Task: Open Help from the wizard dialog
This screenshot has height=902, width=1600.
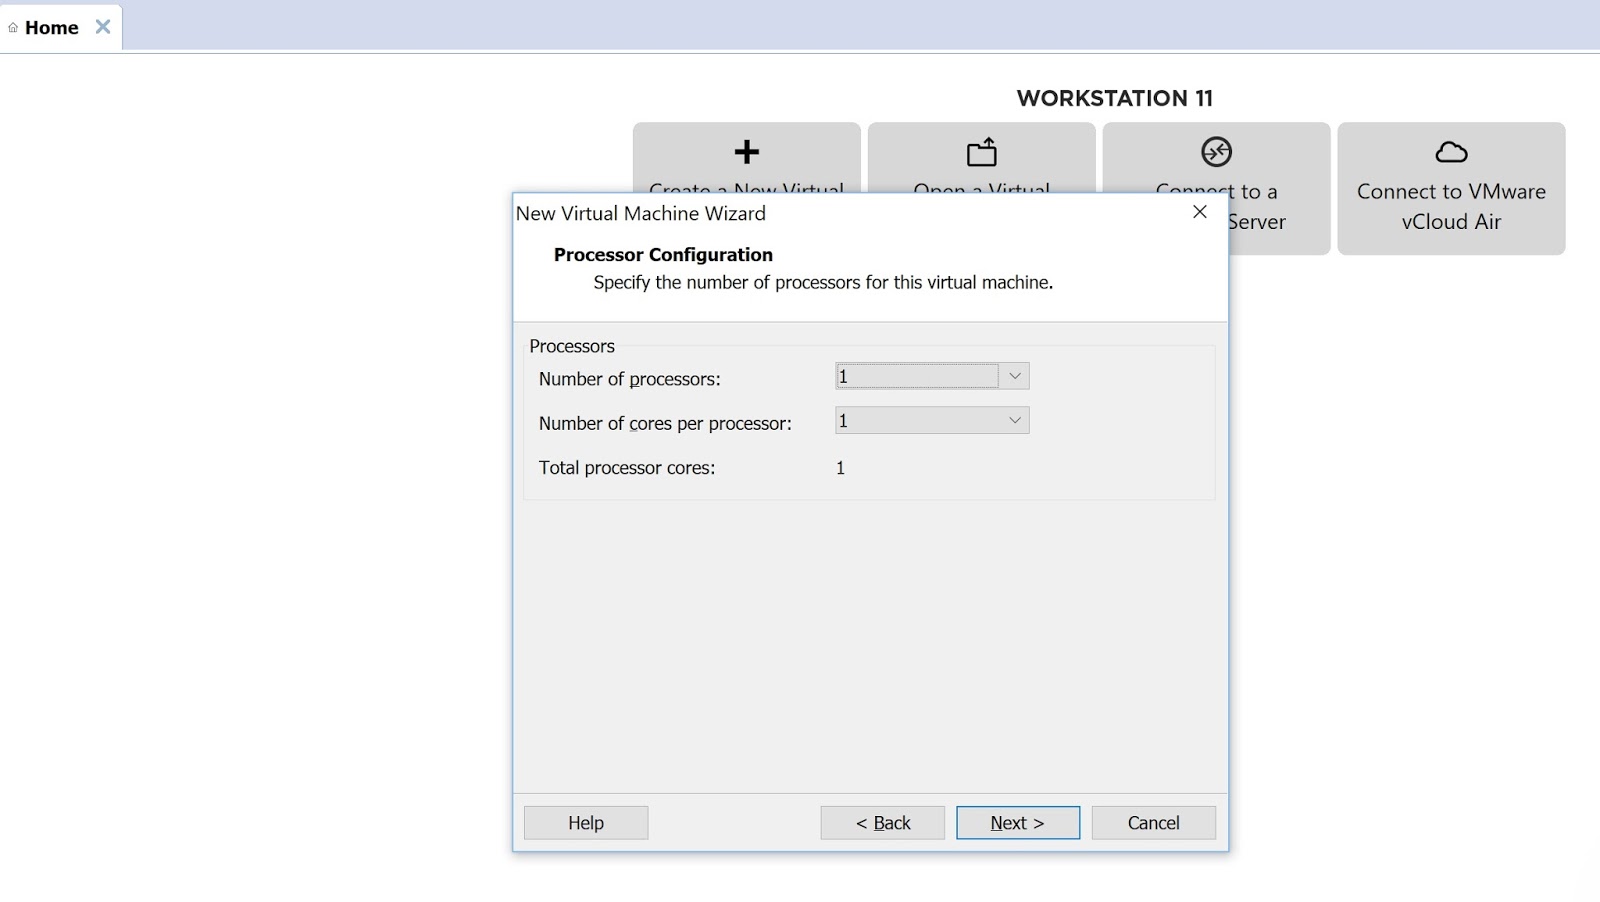Action: click(x=585, y=822)
